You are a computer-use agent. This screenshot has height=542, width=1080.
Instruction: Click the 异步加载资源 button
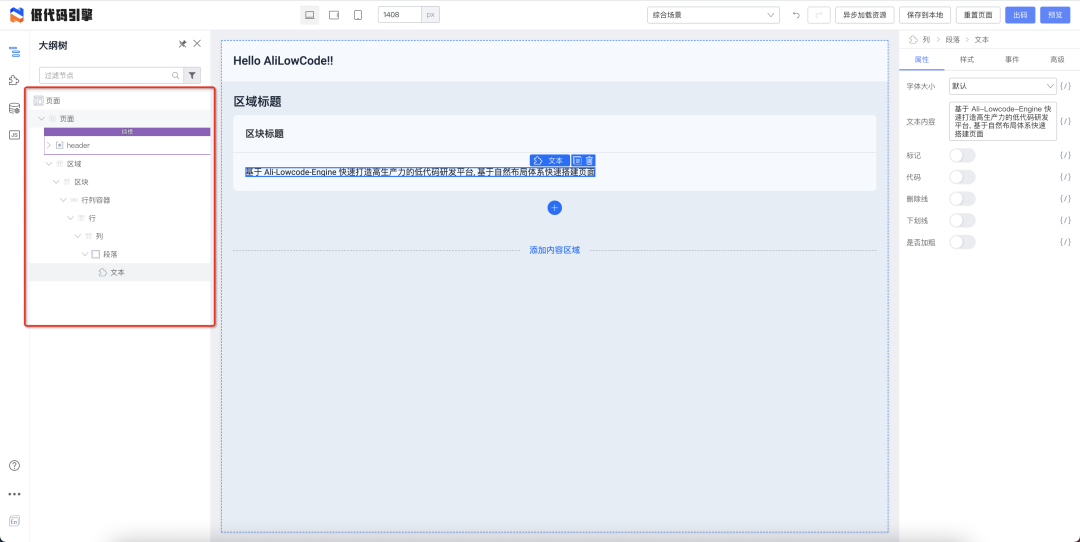coord(864,15)
